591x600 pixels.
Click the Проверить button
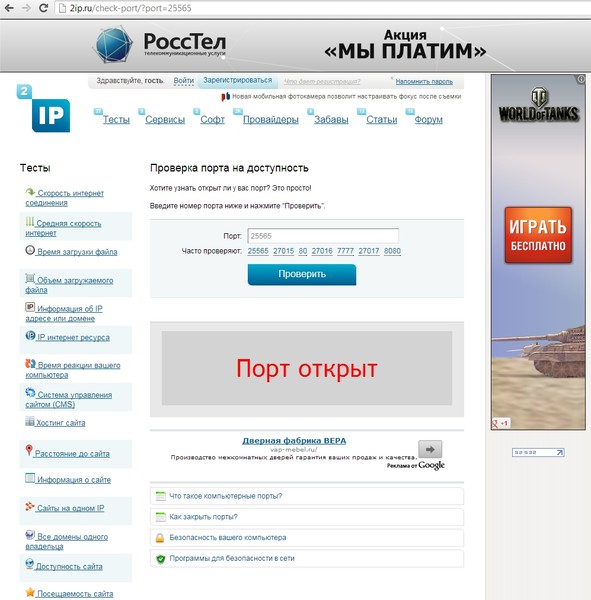pos(302,274)
